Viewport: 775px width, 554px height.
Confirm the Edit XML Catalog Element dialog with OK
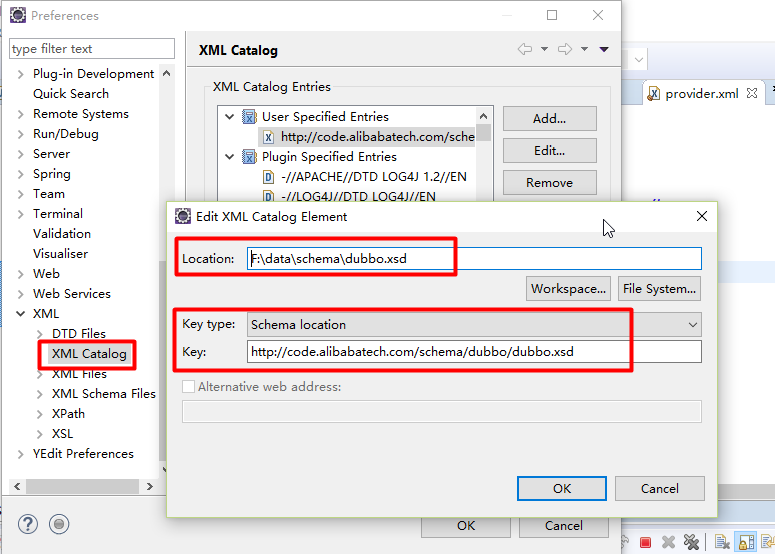click(x=562, y=489)
